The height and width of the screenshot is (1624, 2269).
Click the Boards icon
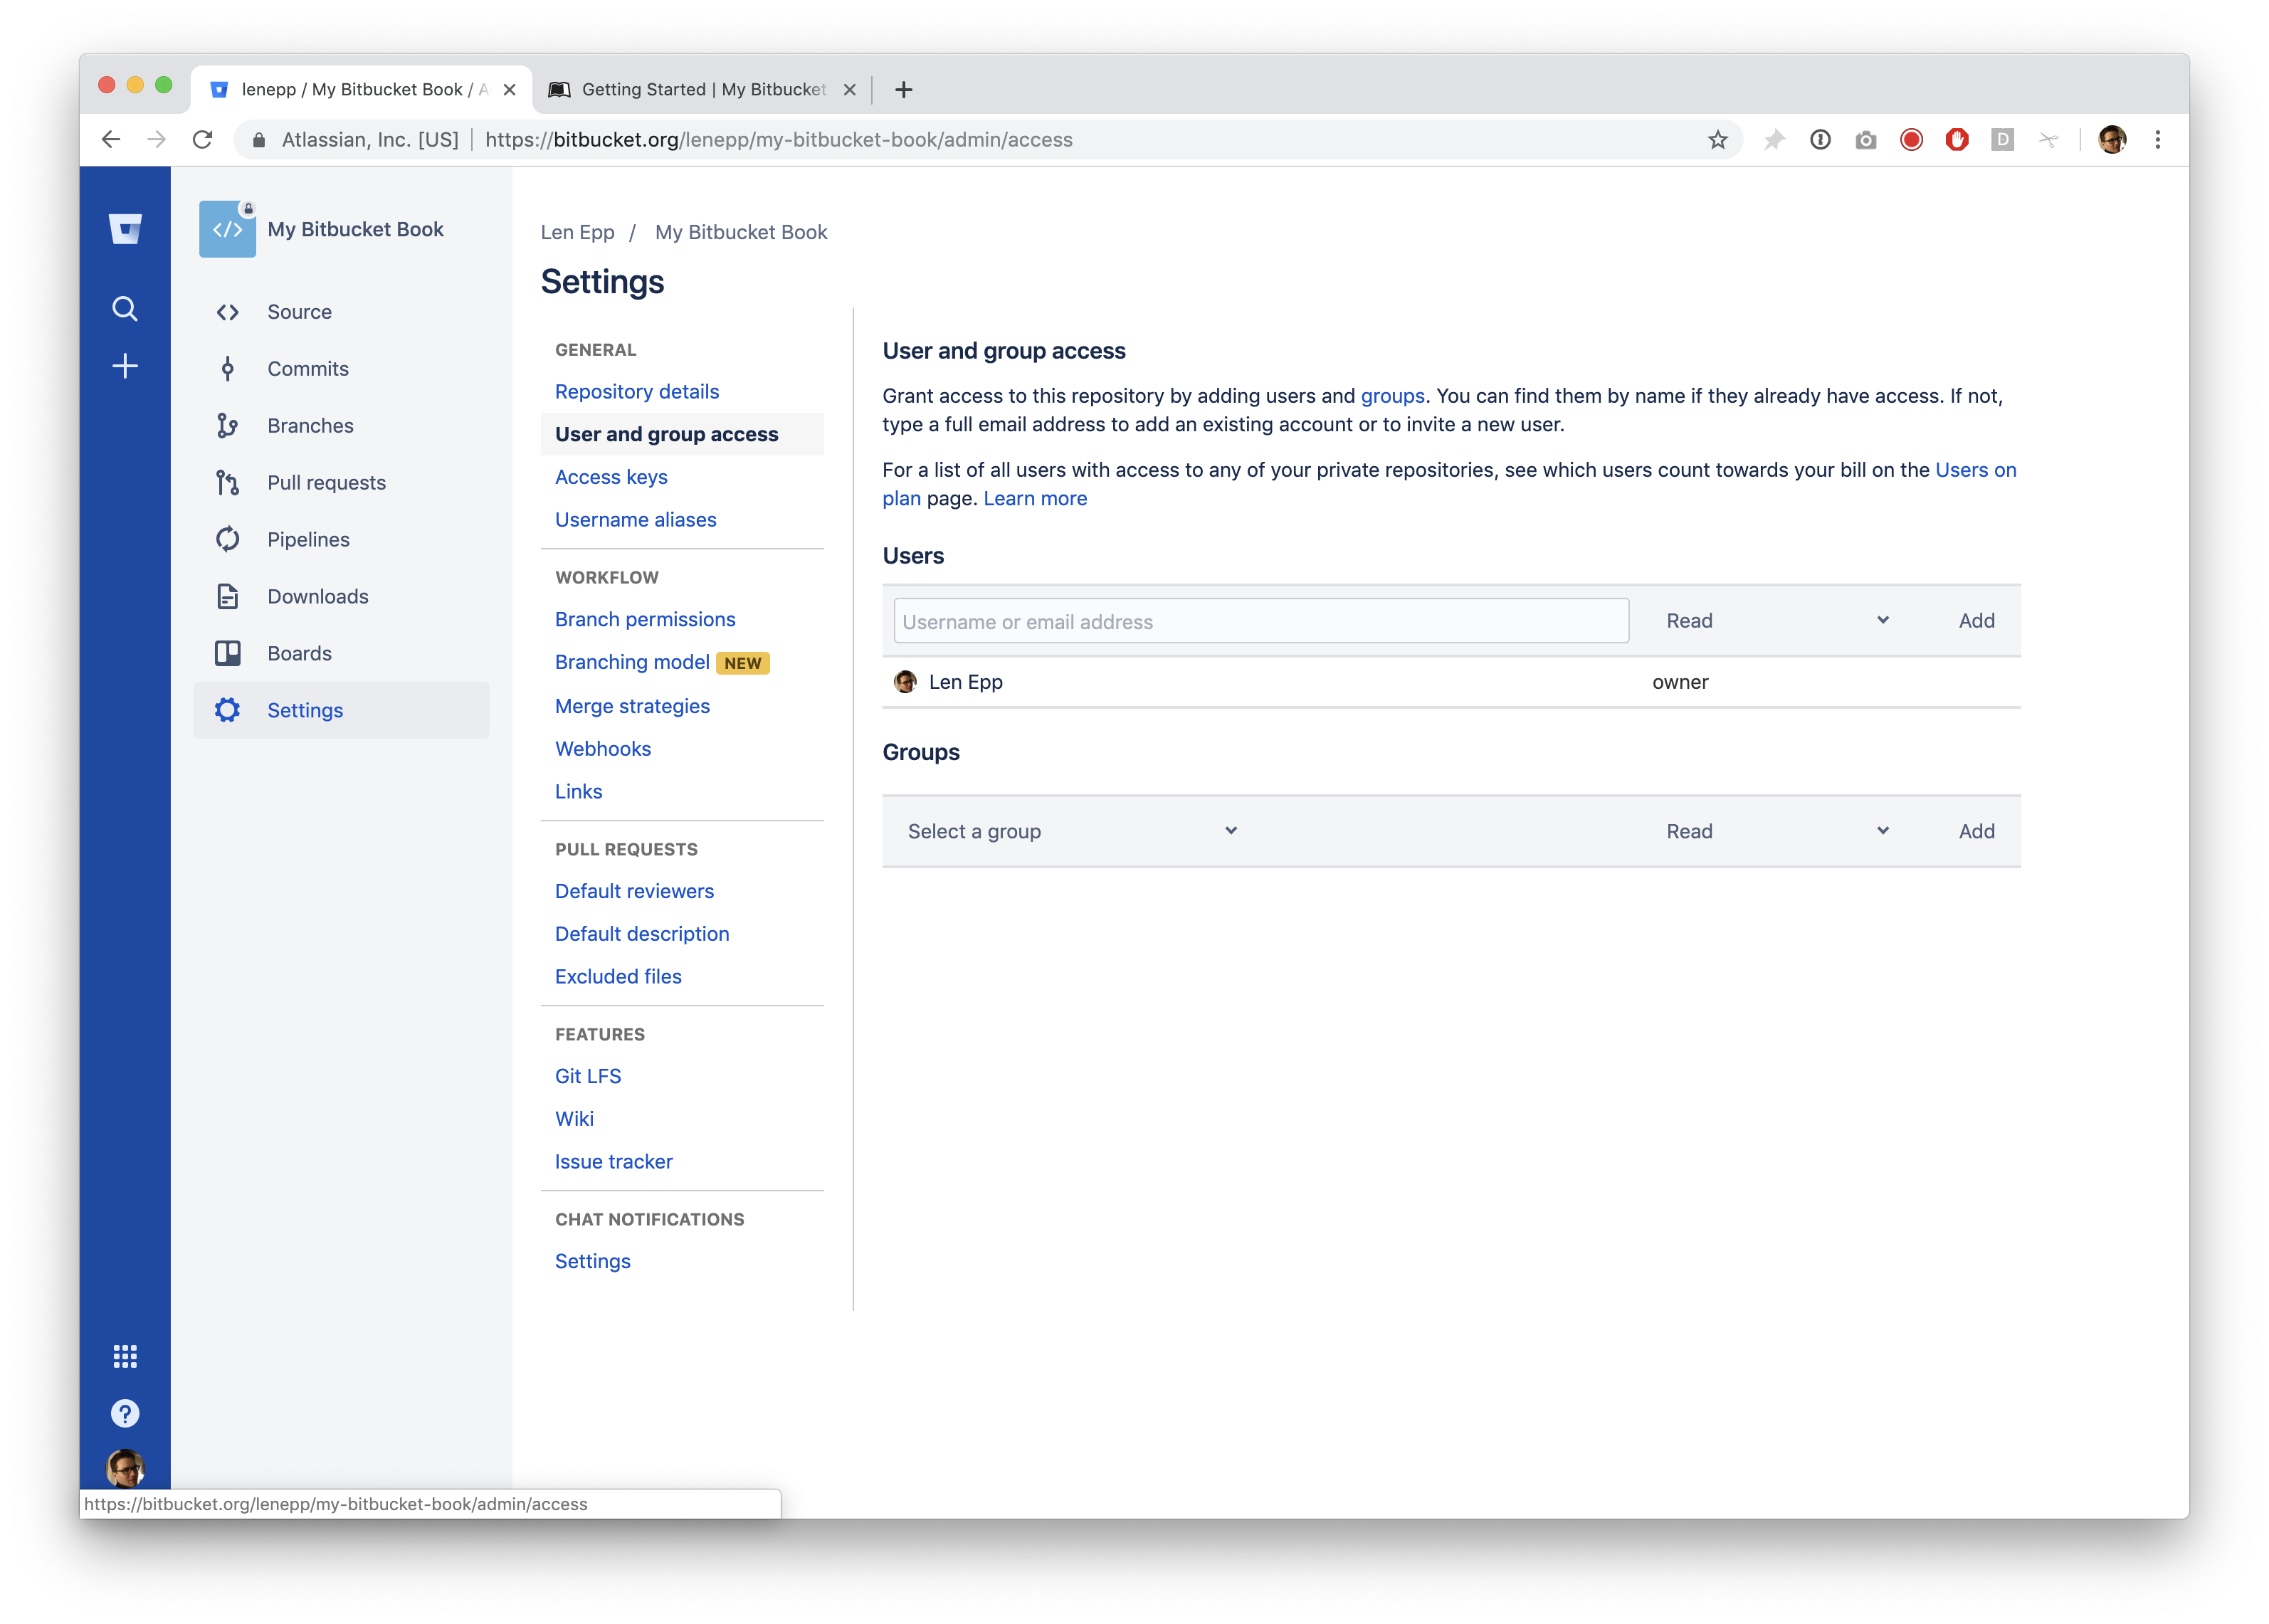(x=227, y=653)
